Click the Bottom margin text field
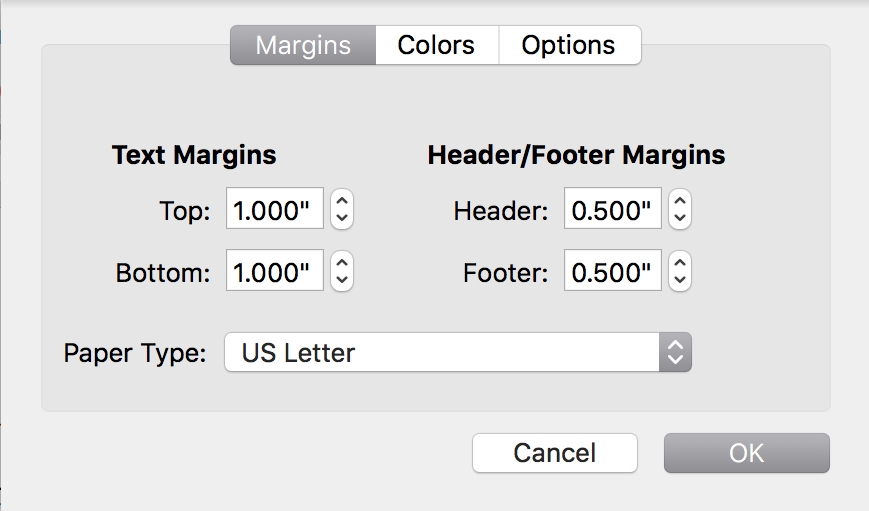The width and height of the screenshot is (869, 511). tap(275, 270)
